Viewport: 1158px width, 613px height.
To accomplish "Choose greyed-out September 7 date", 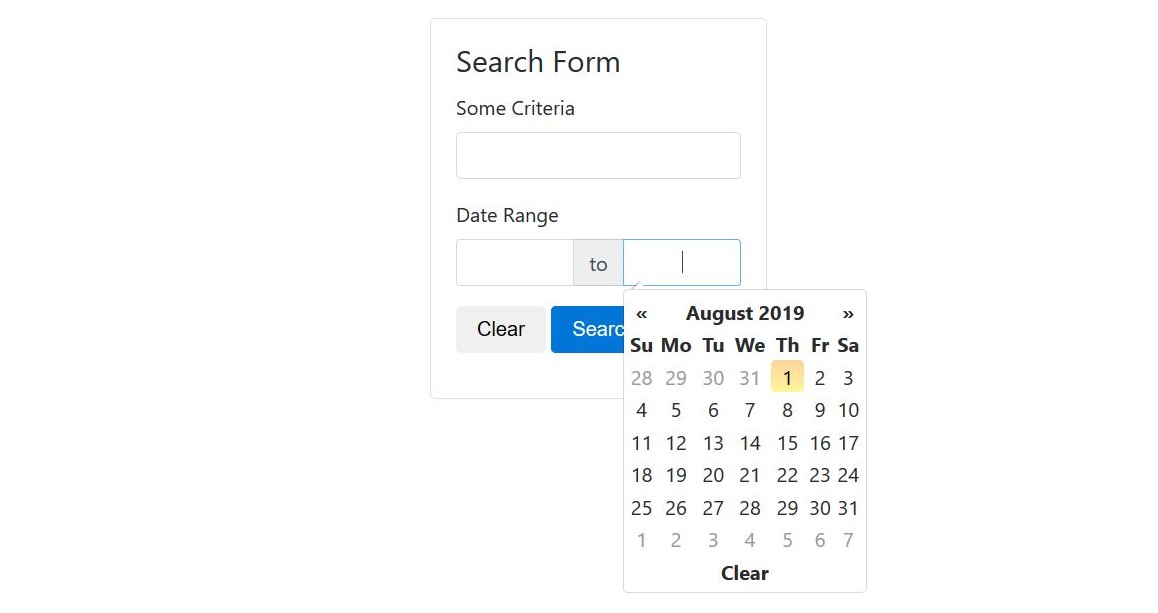I will pyautogui.click(x=848, y=540).
